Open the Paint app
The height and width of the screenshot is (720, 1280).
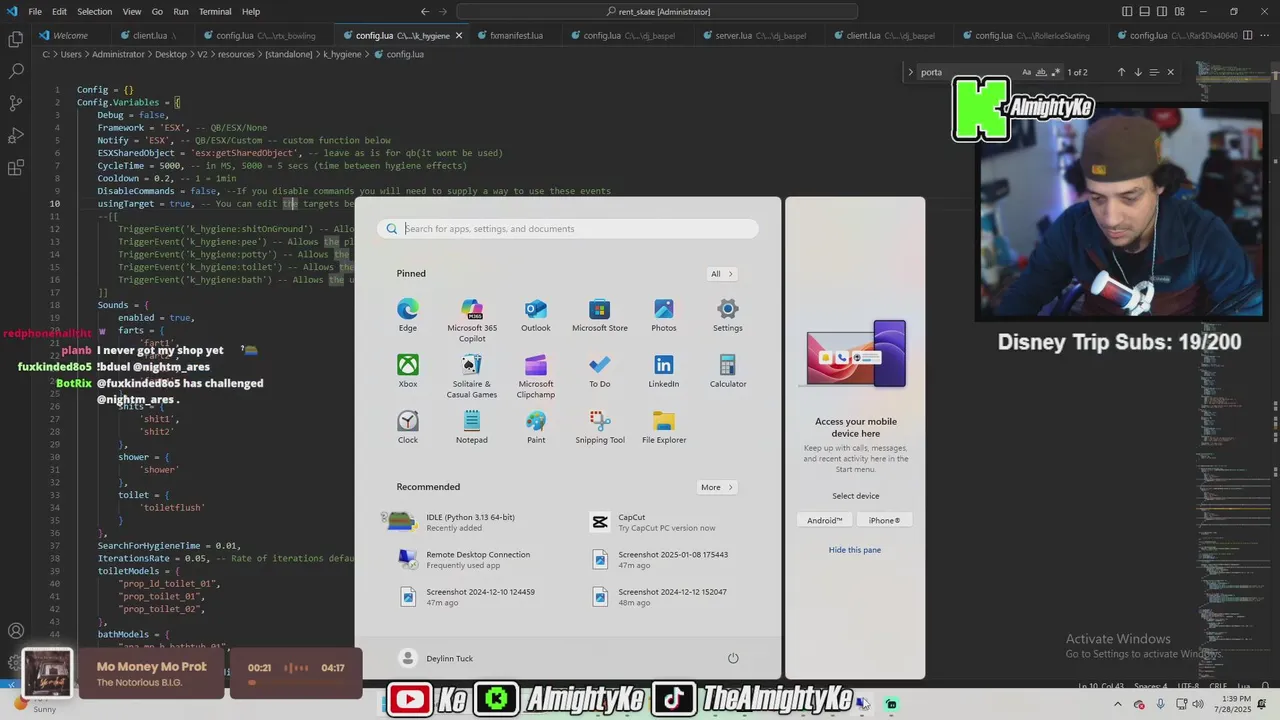pos(535,427)
